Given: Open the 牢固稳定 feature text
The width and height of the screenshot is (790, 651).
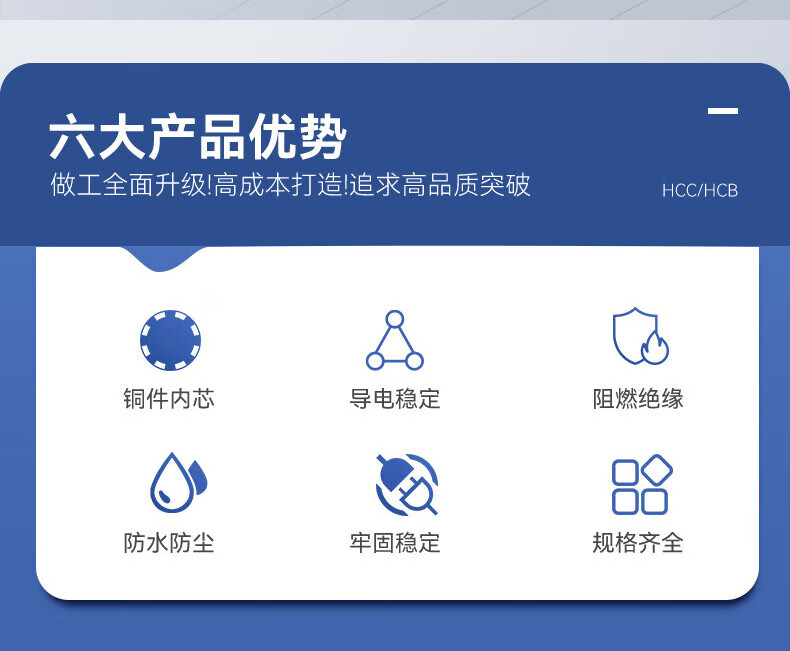Looking at the screenshot, I should (395, 543).
